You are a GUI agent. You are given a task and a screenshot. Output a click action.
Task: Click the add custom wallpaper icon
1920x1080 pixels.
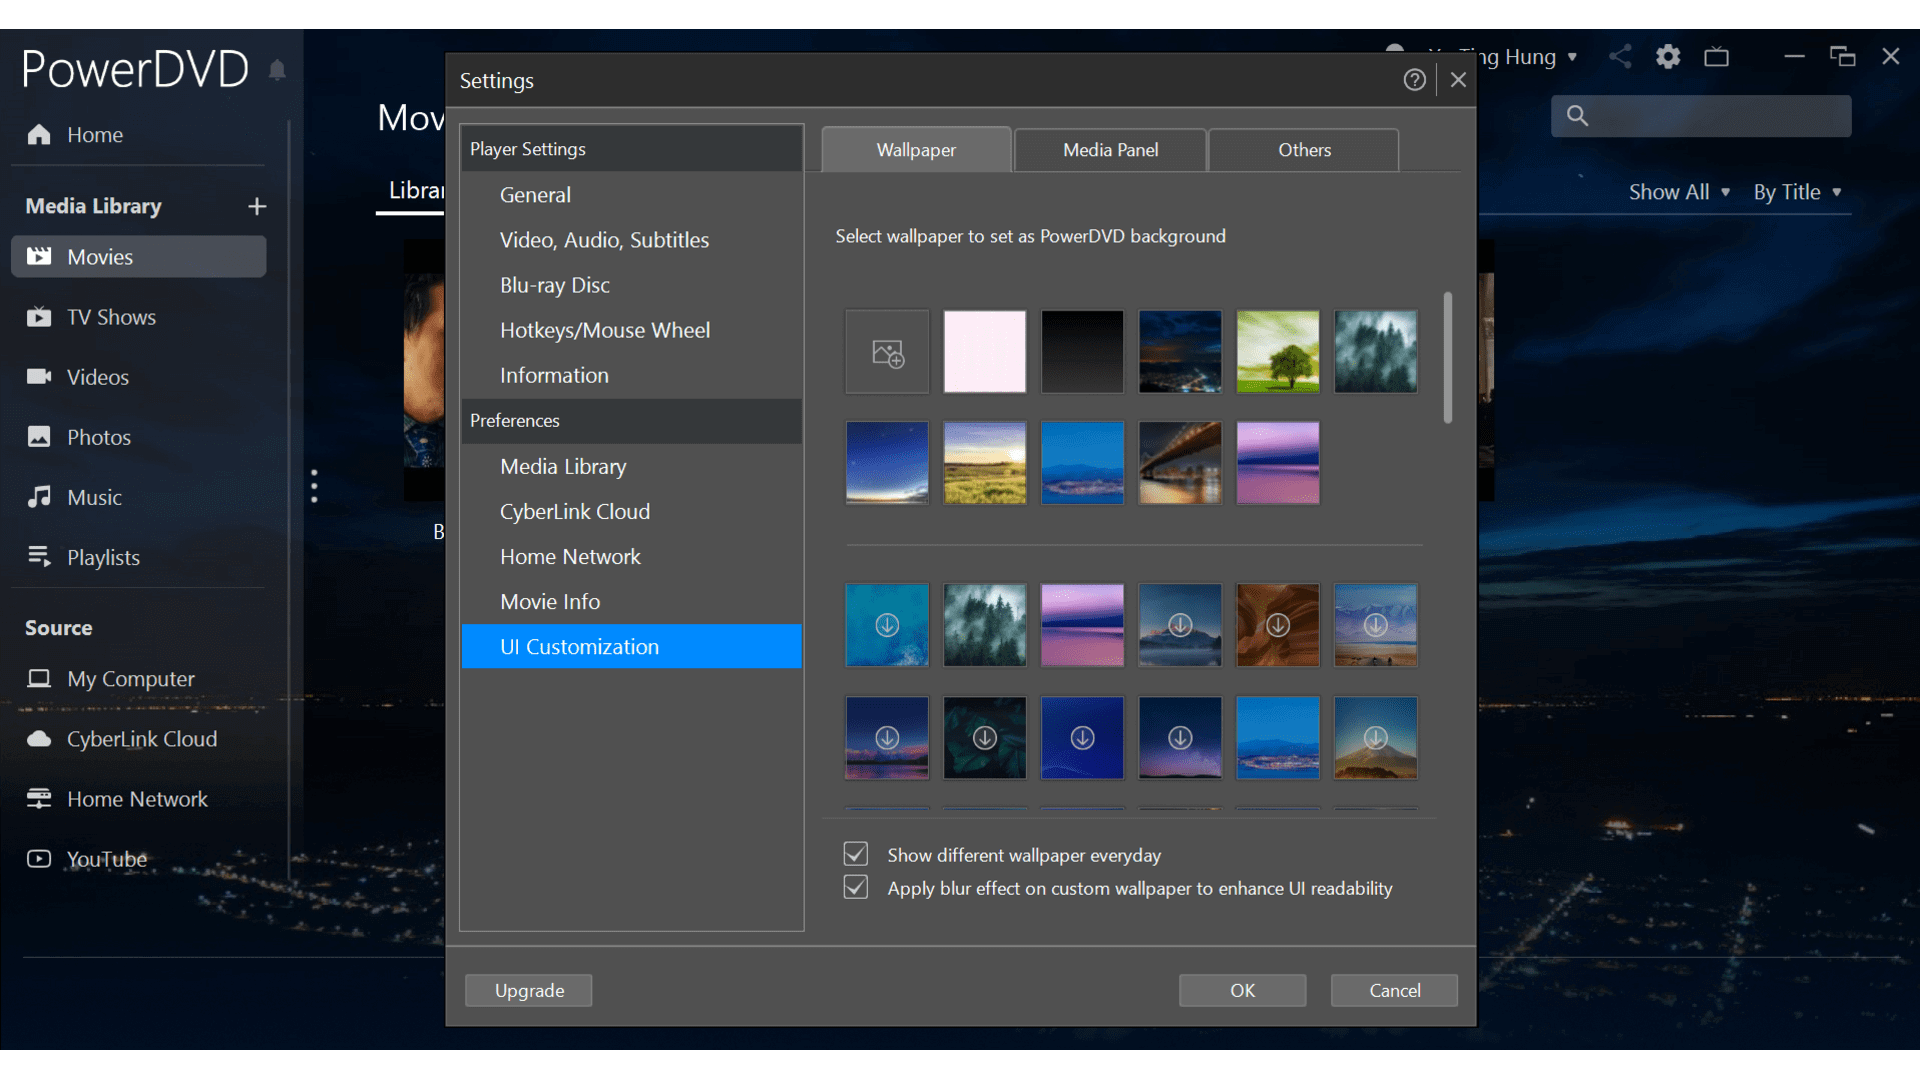coord(887,352)
